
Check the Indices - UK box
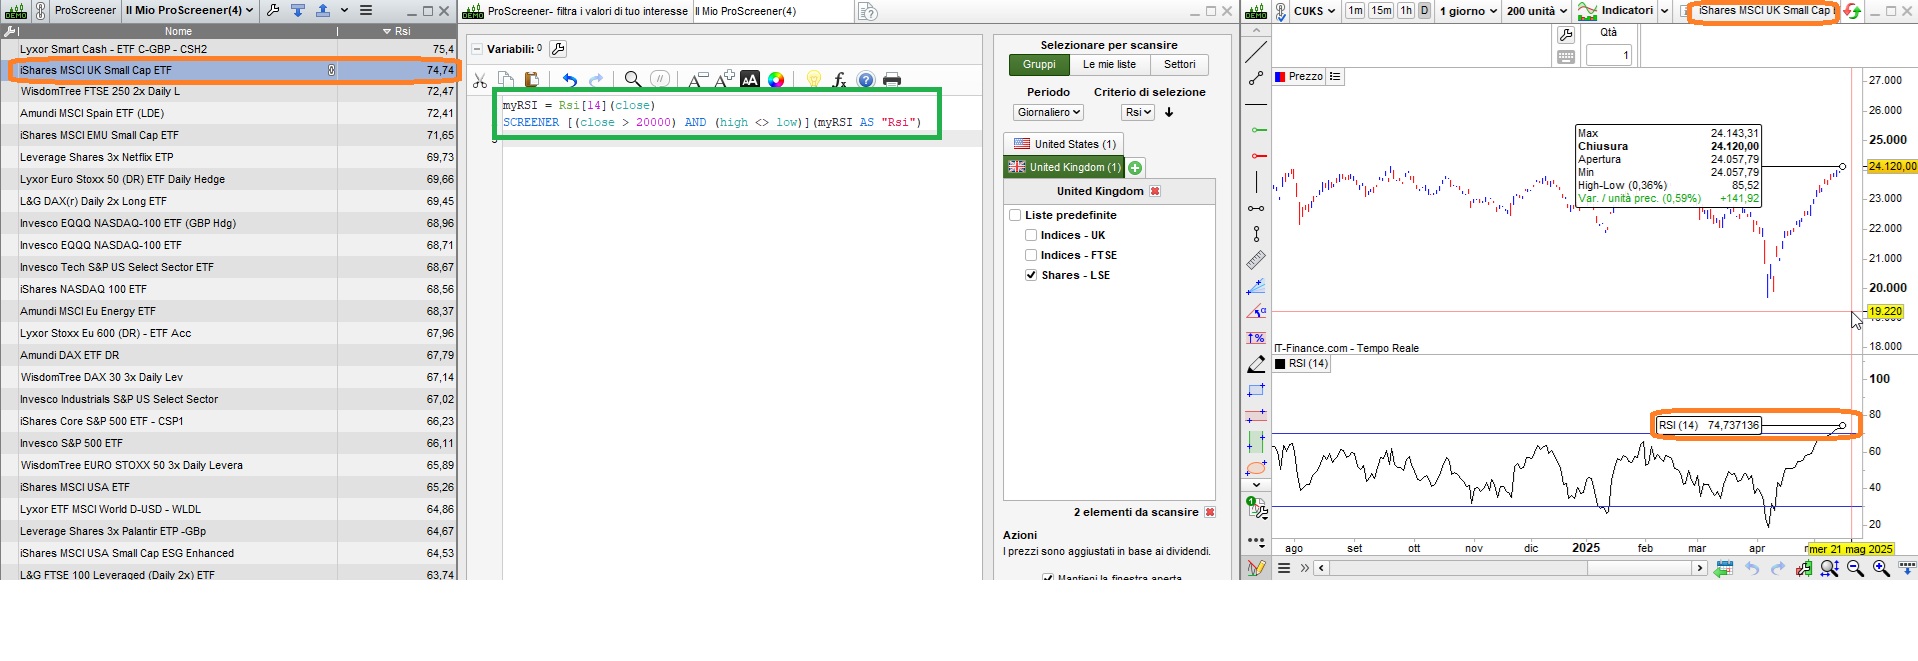click(1031, 235)
